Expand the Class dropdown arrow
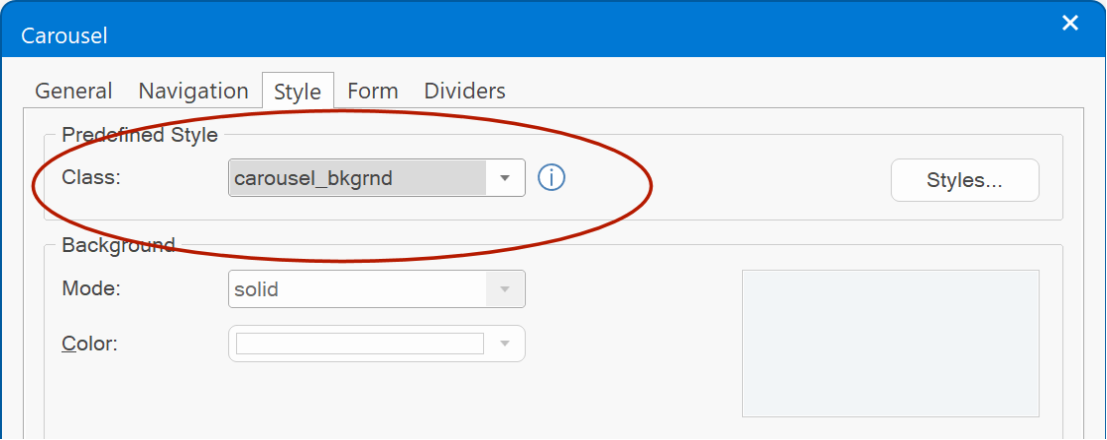The height and width of the screenshot is (440, 1107). point(505,178)
